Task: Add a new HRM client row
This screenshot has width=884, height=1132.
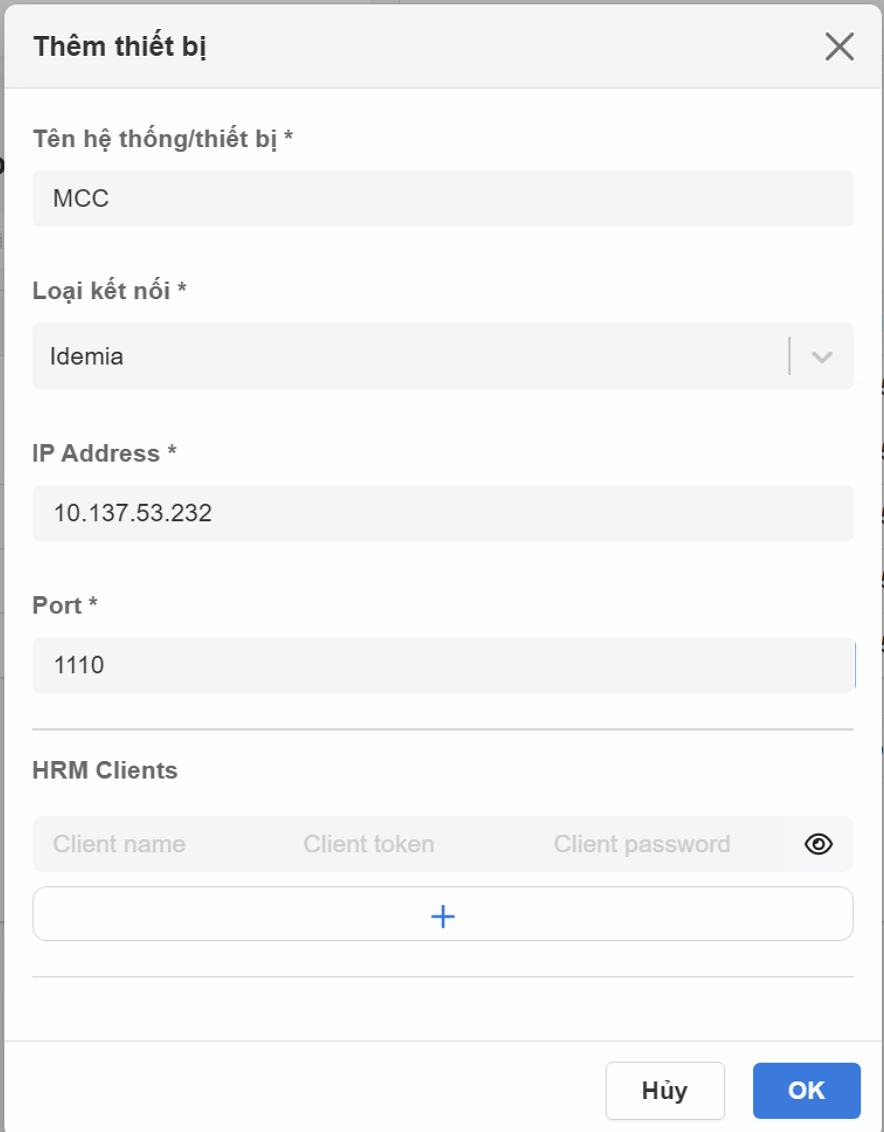Action: [x=443, y=915]
